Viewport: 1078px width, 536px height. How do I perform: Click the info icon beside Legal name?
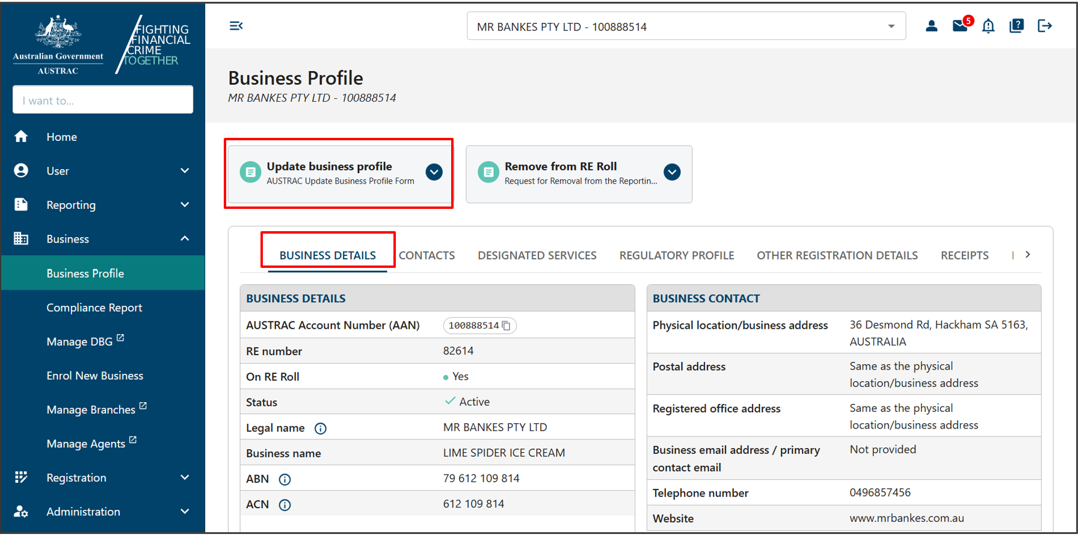[320, 428]
